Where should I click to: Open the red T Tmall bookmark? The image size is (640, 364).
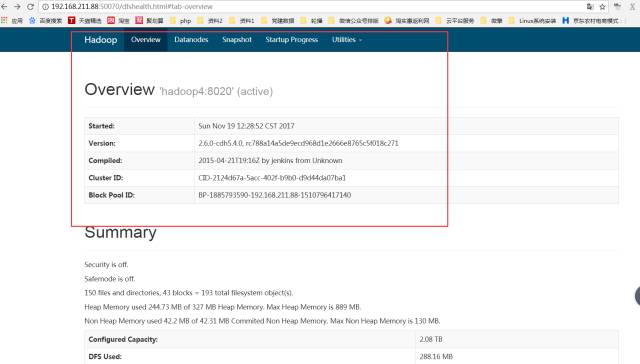pos(71,20)
